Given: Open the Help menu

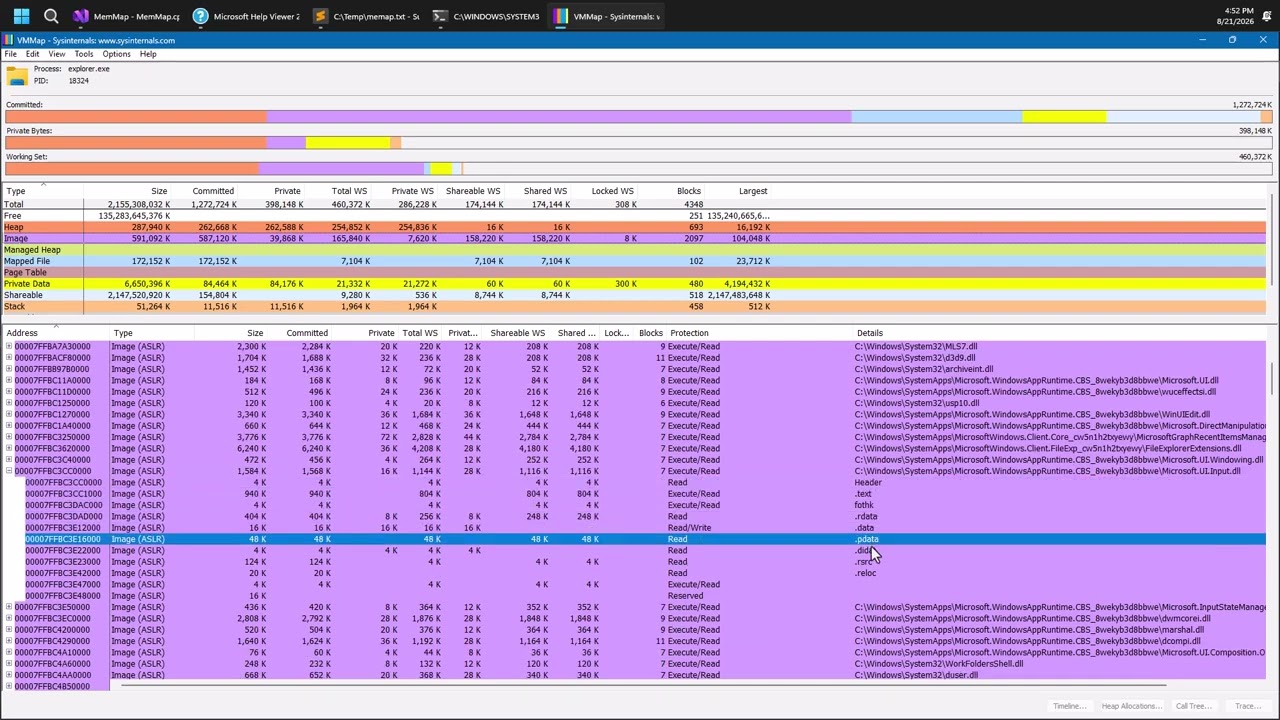Looking at the screenshot, I should (x=148, y=54).
